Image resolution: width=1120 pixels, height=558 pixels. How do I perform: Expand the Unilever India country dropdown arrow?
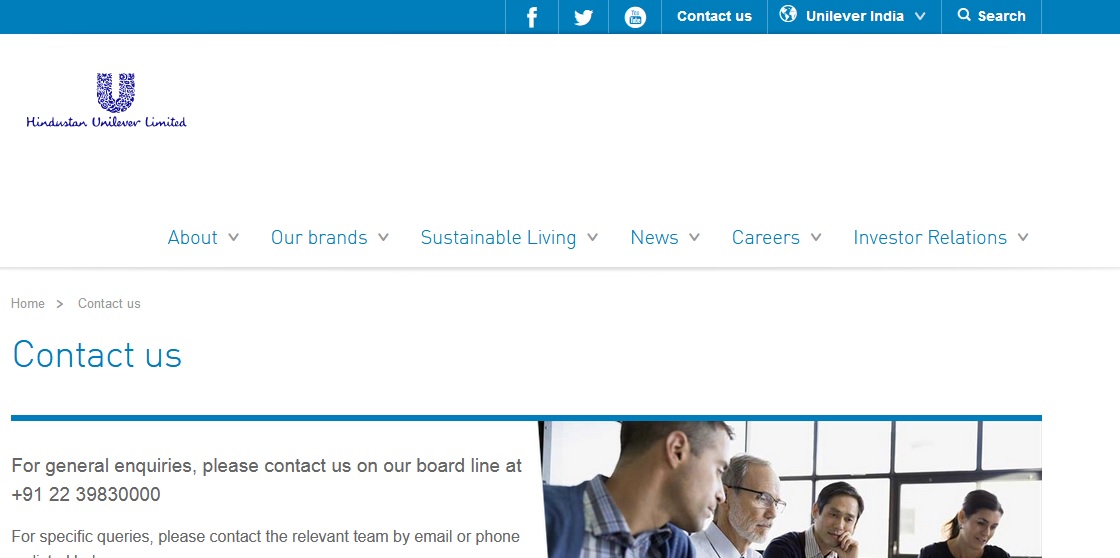pyautogui.click(x=920, y=16)
